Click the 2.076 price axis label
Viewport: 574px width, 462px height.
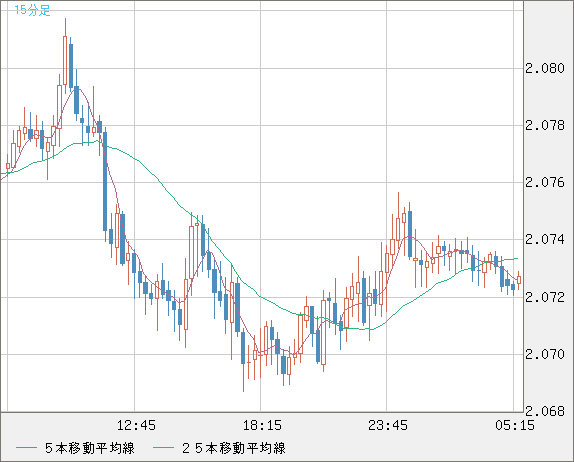click(545, 183)
